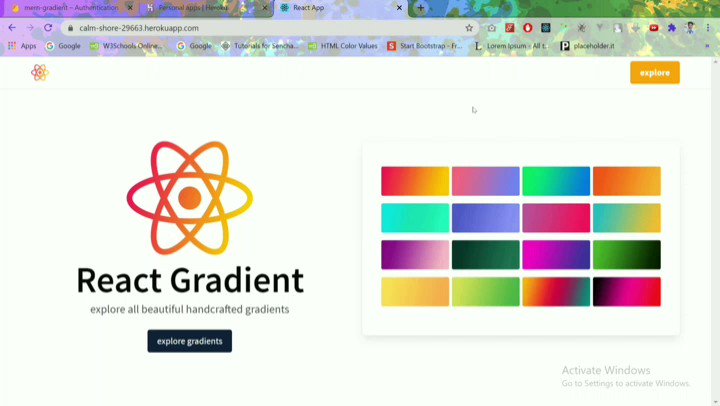Click the React Gradient heading text
720x406 pixels.
190,280
